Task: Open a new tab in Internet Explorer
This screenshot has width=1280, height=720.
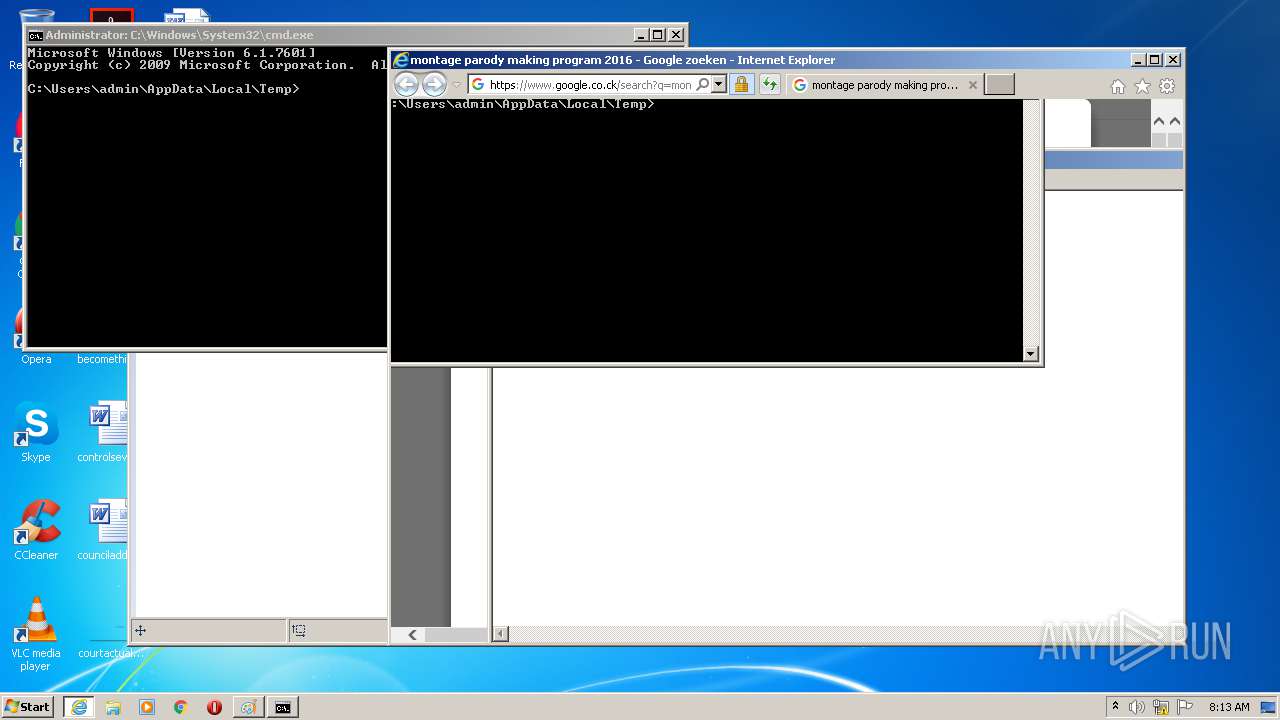Action: point(999,85)
